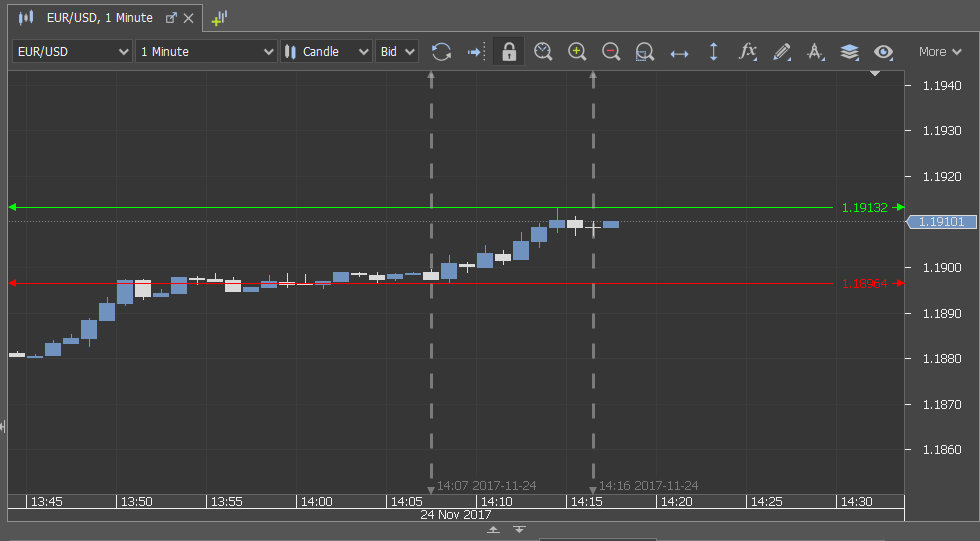Open the fx indicators menu
Image resolution: width=980 pixels, height=541 pixels.
click(x=748, y=51)
